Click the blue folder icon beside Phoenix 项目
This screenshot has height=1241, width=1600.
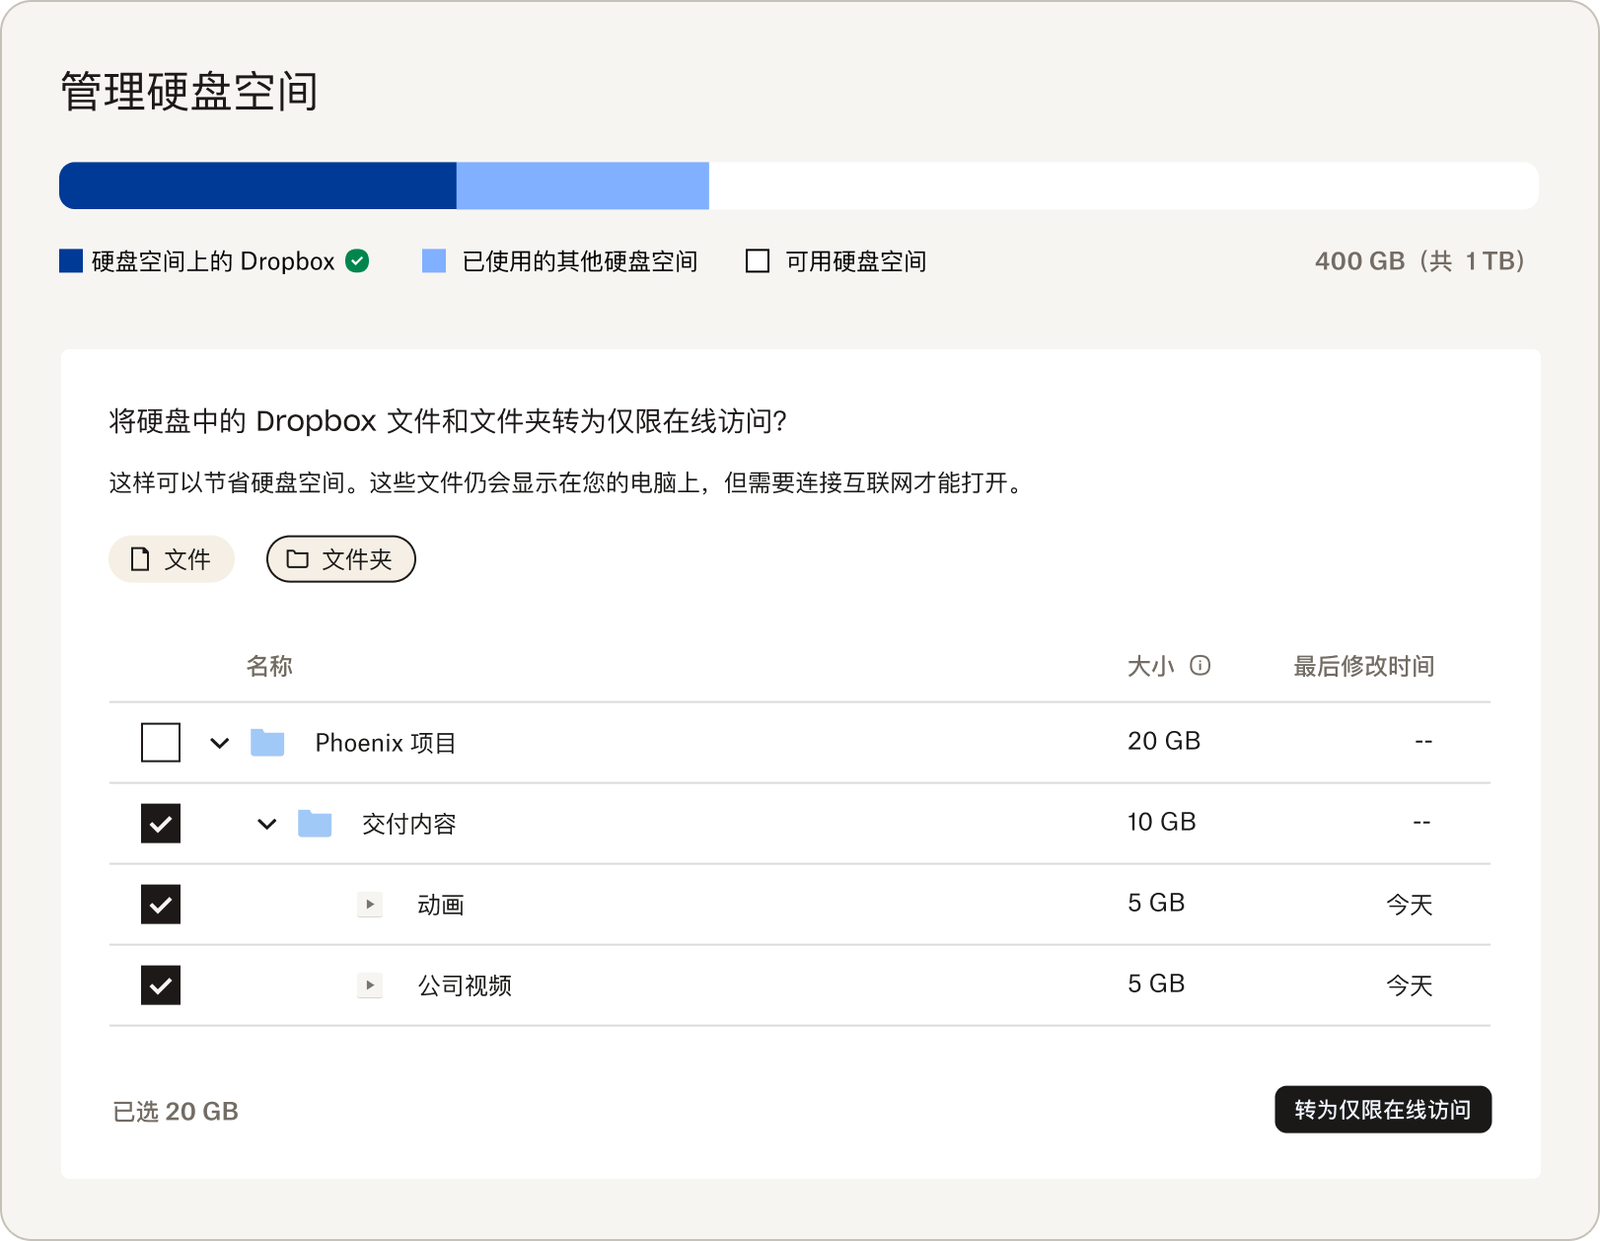point(267,740)
